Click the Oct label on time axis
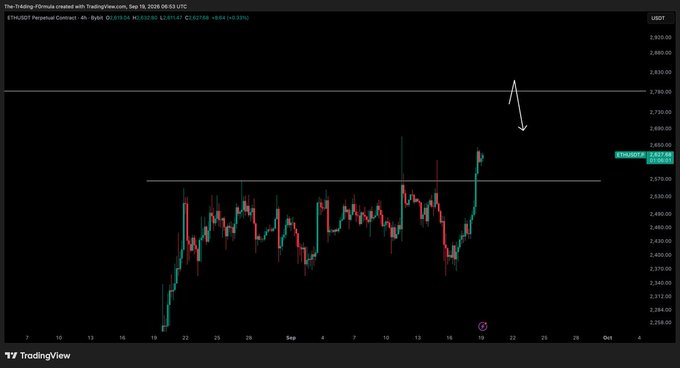Image resolution: width=680 pixels, height=368 pixels. (x=608, y=338)
